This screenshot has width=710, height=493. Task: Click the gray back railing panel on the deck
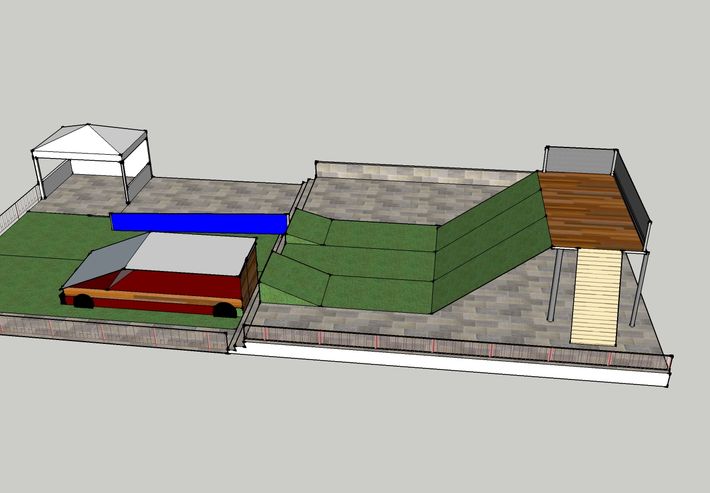(x=579, y=160)
